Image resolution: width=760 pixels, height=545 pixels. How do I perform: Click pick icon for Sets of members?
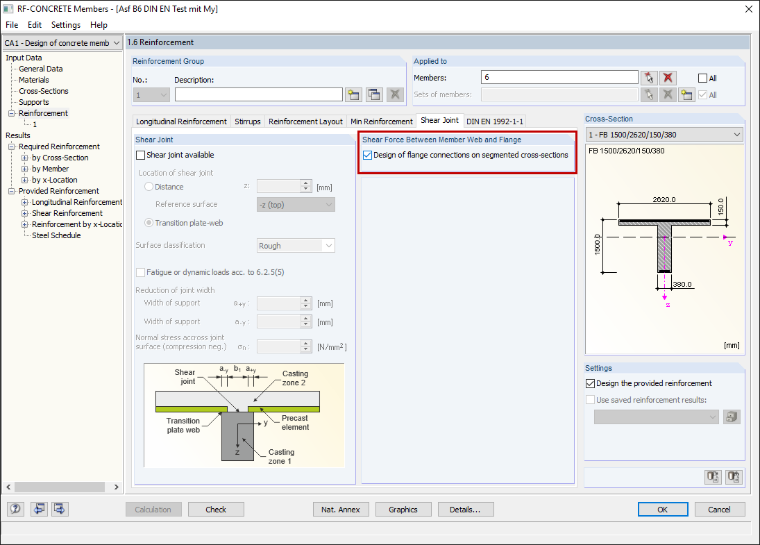[649, 95]
